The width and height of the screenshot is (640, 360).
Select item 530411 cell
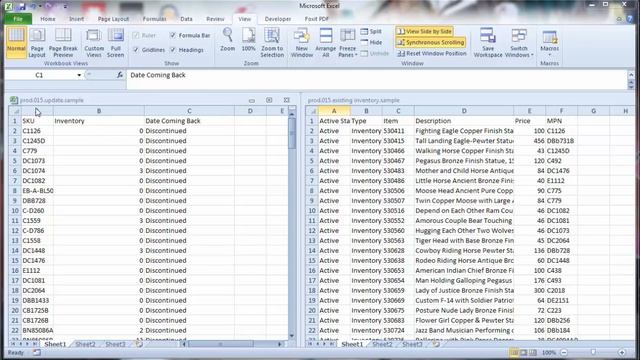coord(398,131)
